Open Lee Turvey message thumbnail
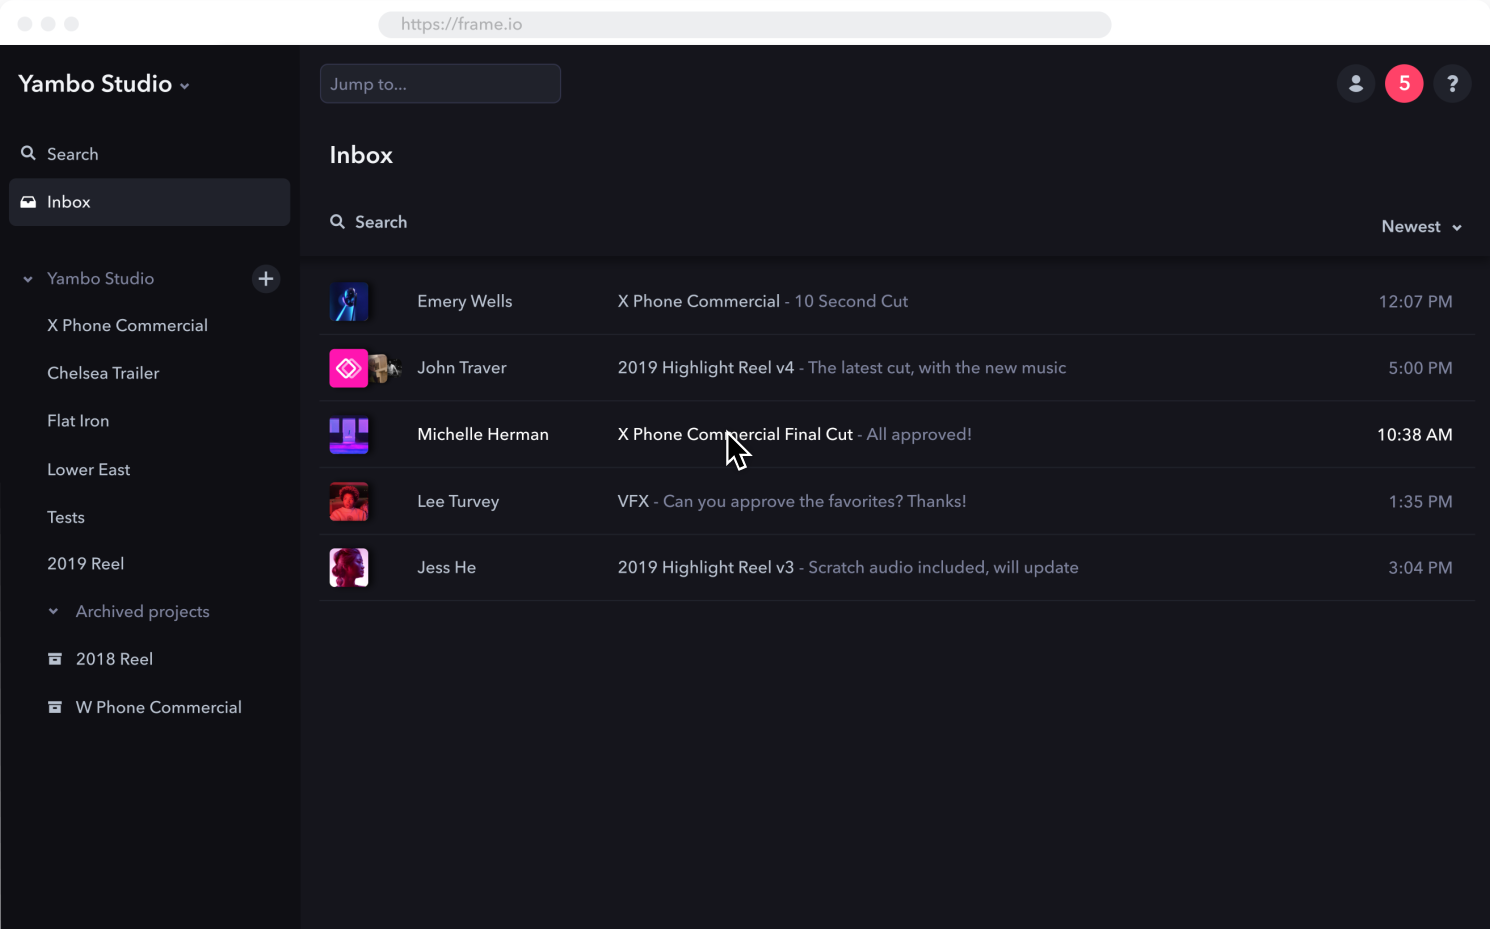Viewport: 1490px width, 929px height. coord(349,502)
